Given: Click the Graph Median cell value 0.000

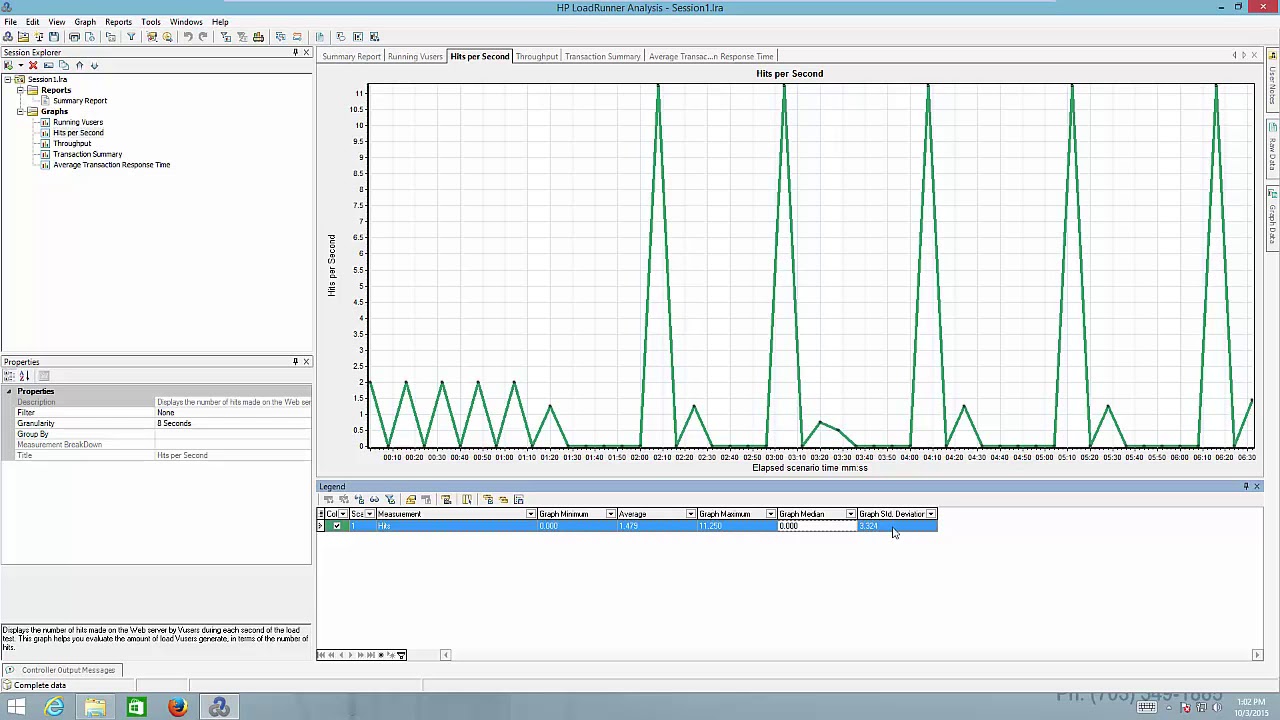Looking at the screenshot, I should pyautogui.click(x=817, y=526).
